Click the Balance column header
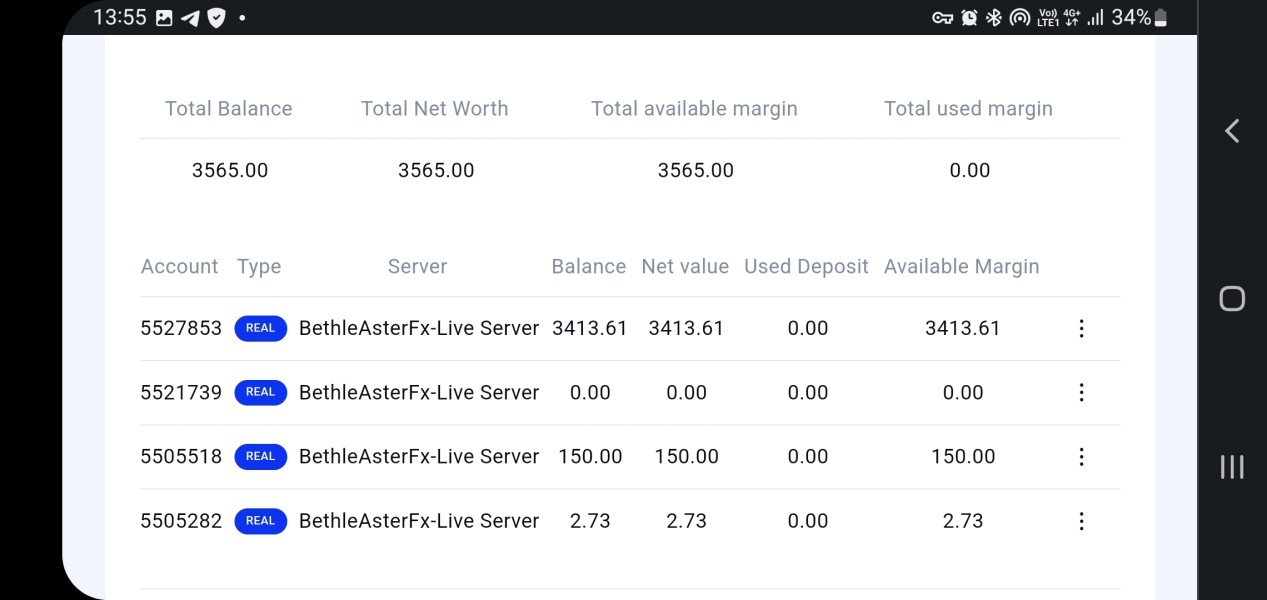Image resolution: width=1267 pixels, height=600 pixels. pos(588,266)
